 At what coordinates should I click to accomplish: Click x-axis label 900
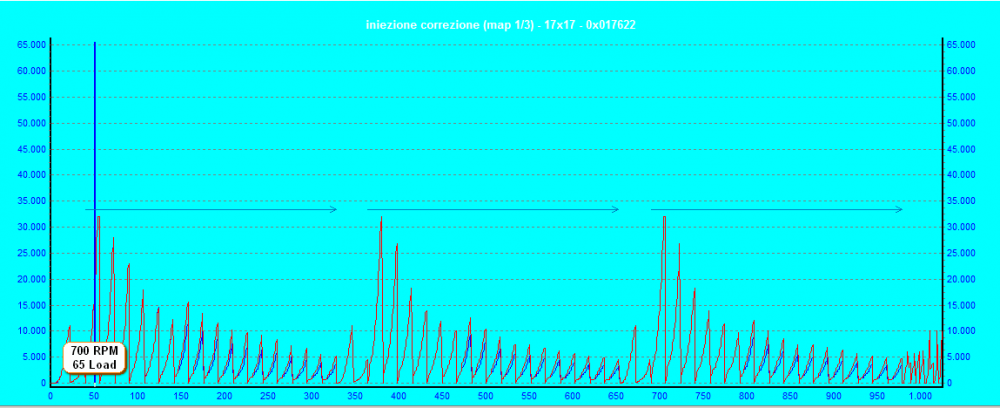click(833, 395)
